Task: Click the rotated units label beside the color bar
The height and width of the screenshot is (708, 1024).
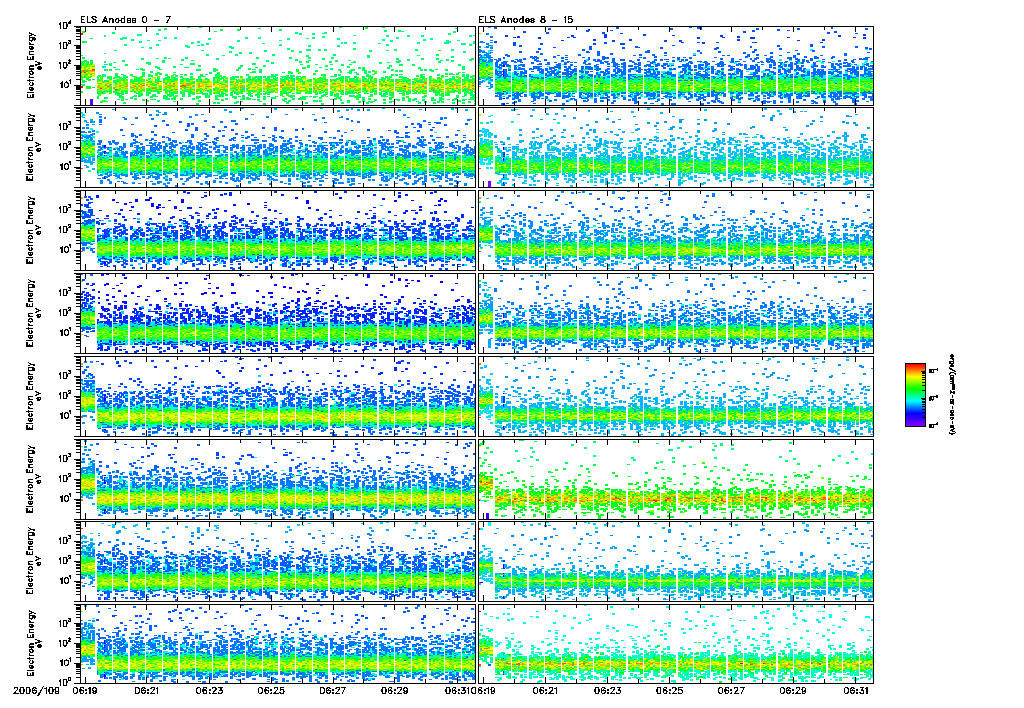Action: [x=952, y=395]
